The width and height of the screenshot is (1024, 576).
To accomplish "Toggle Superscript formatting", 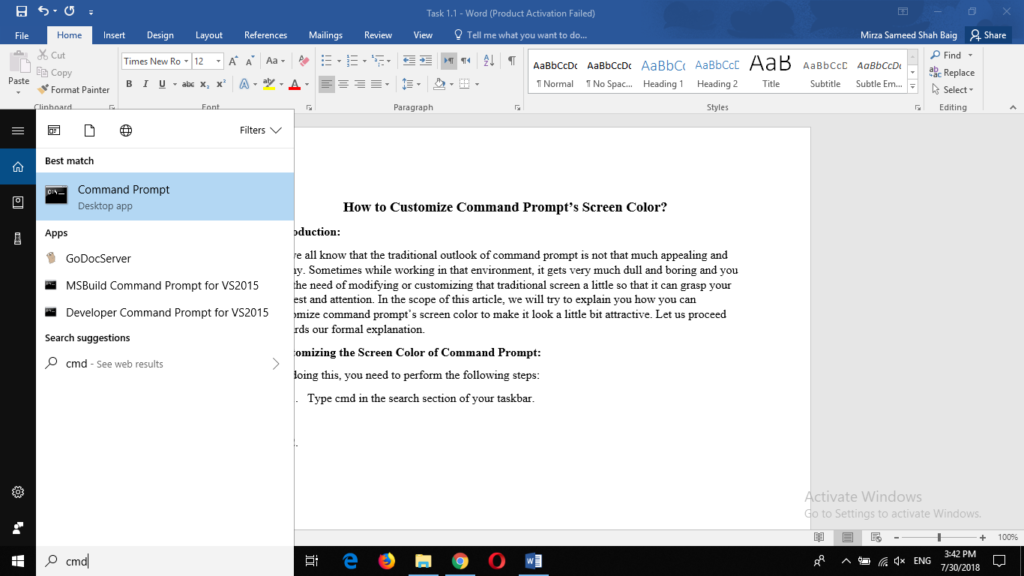I will tap(221, 84).
